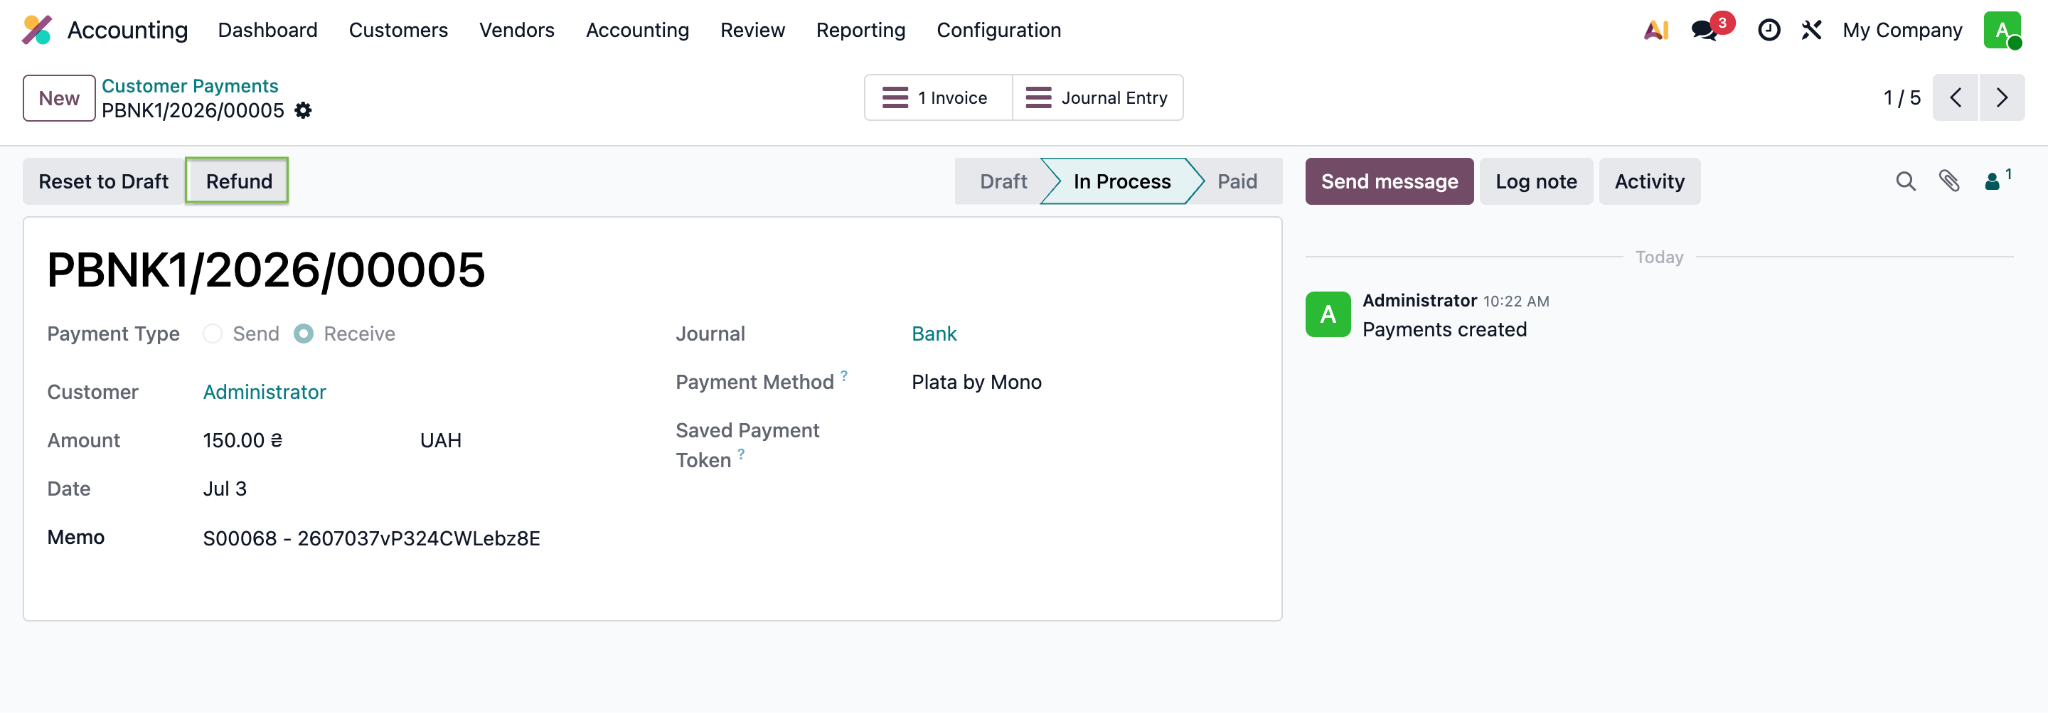Open the activities clock icon

pyautogui.click(x=1769, y=30)
